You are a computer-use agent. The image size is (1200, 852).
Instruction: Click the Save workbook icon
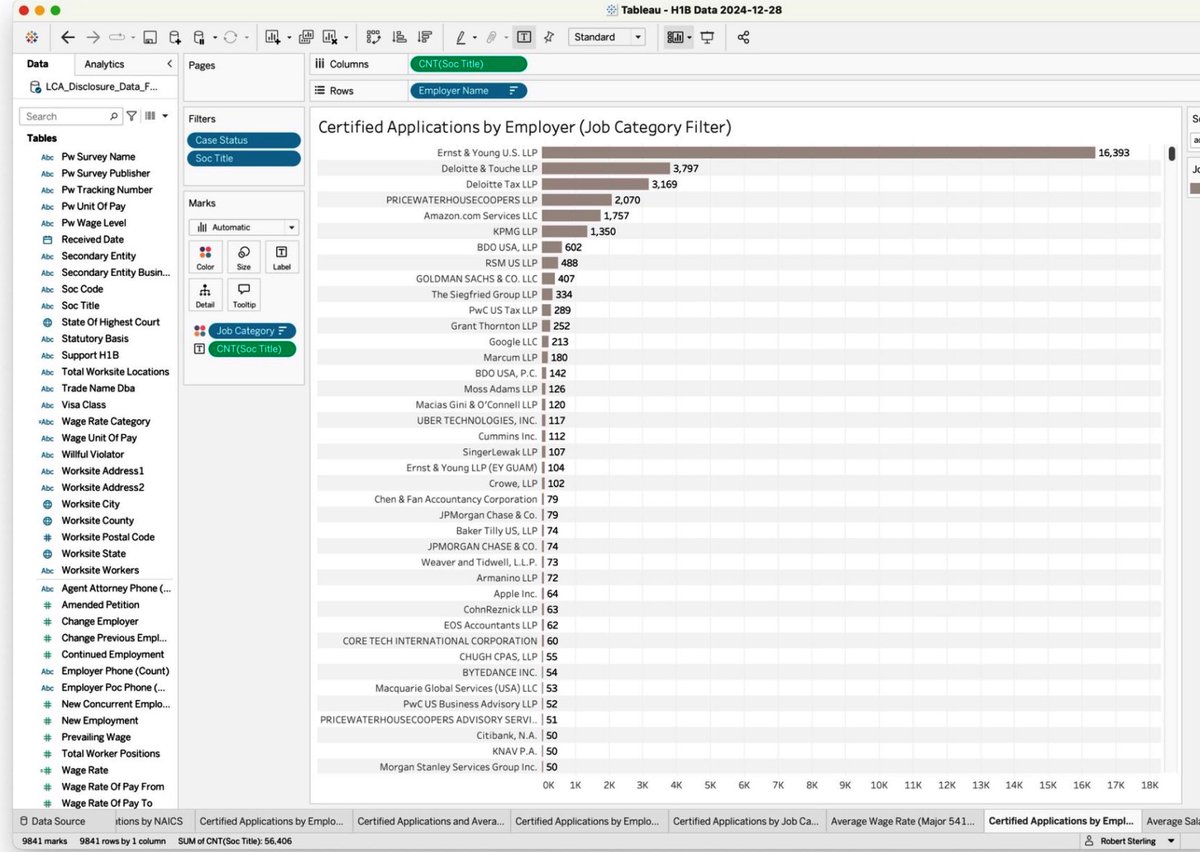(150, 37)
